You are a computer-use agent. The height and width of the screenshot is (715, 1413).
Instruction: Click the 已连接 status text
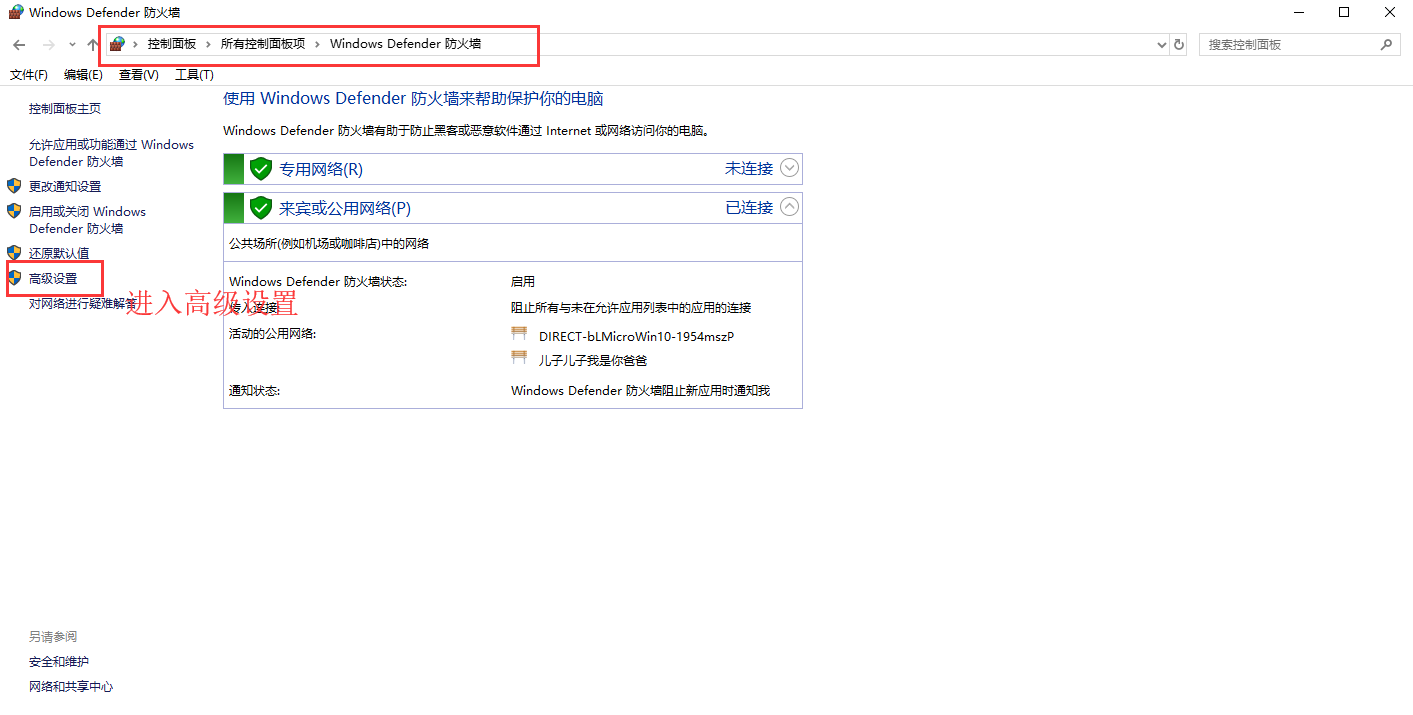coord(749,208)
